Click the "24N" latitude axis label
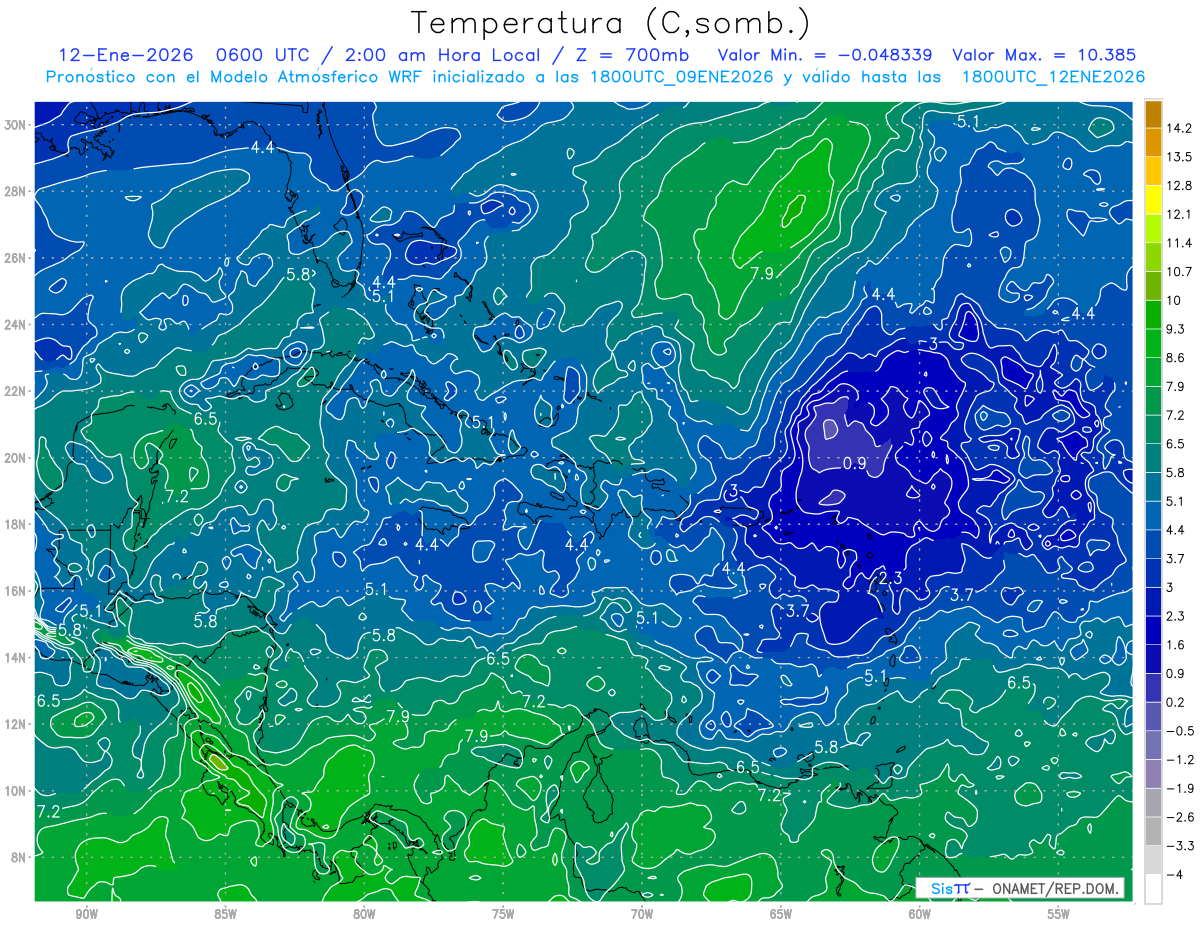Viewport: 1200px width, 927px height. point(17,325)
